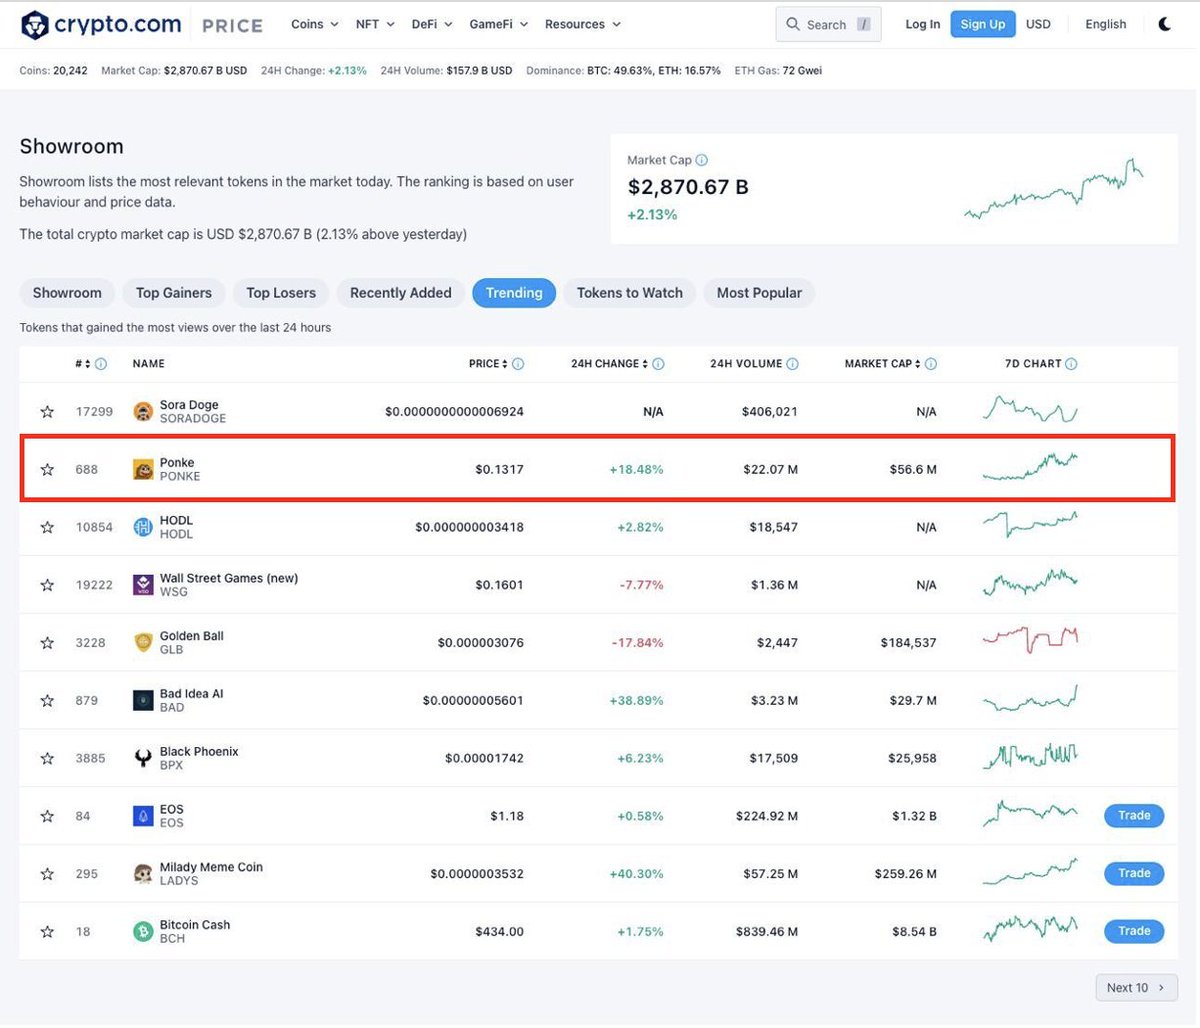This screenshot has height=1028, width=1200.
Task: Switch to the Most Popular tab
Action: point(759,293)
